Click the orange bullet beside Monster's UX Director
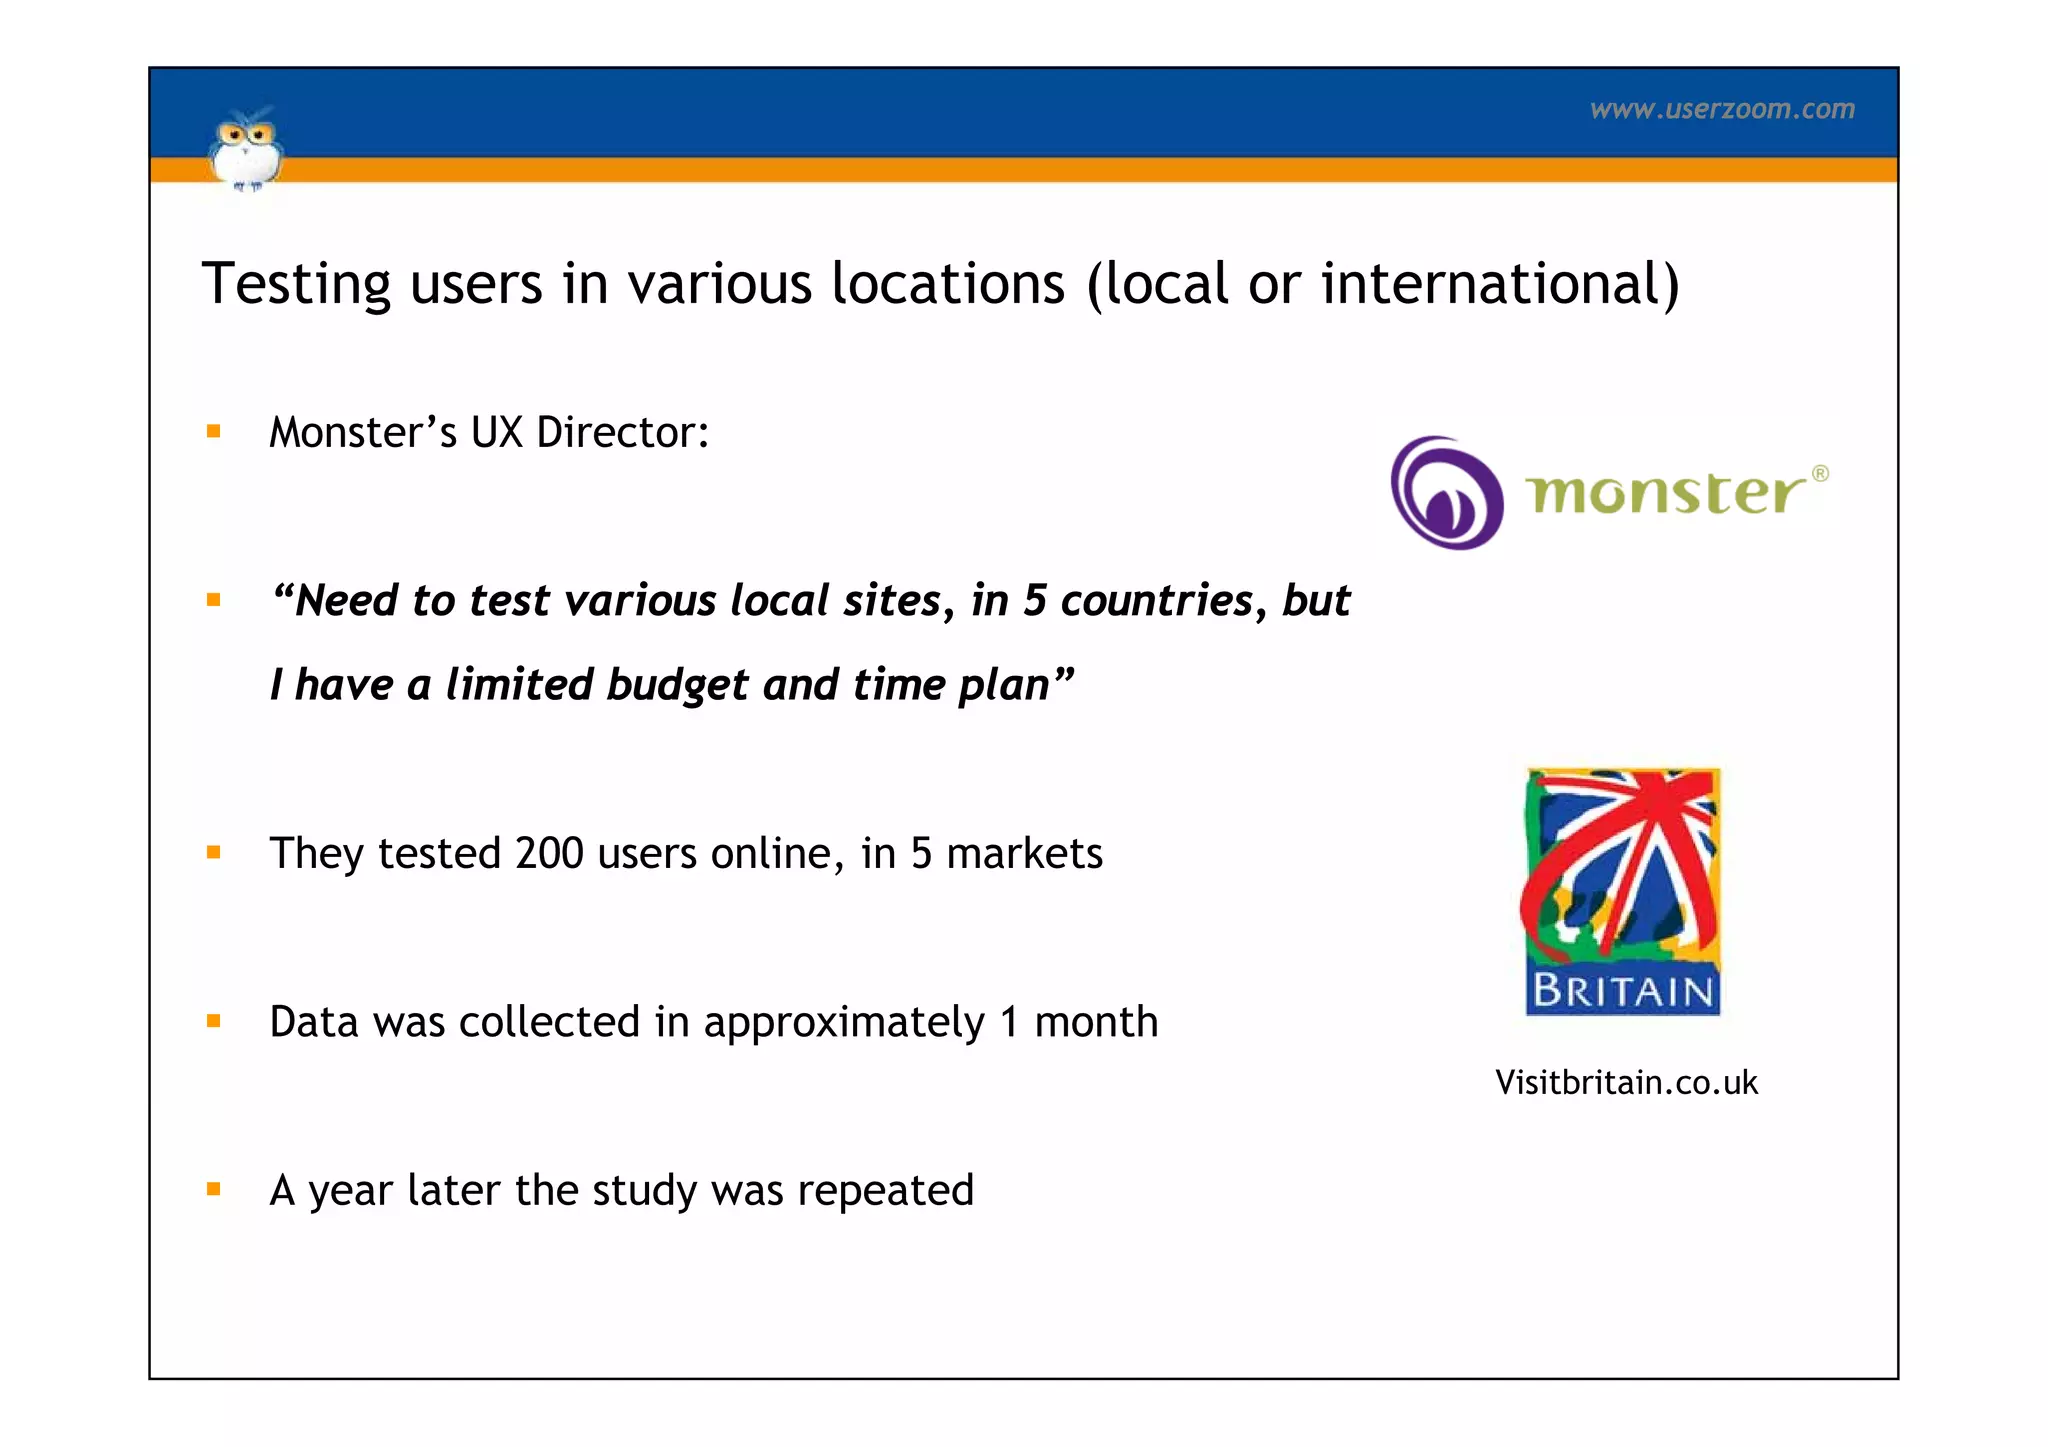 point(213,432)
